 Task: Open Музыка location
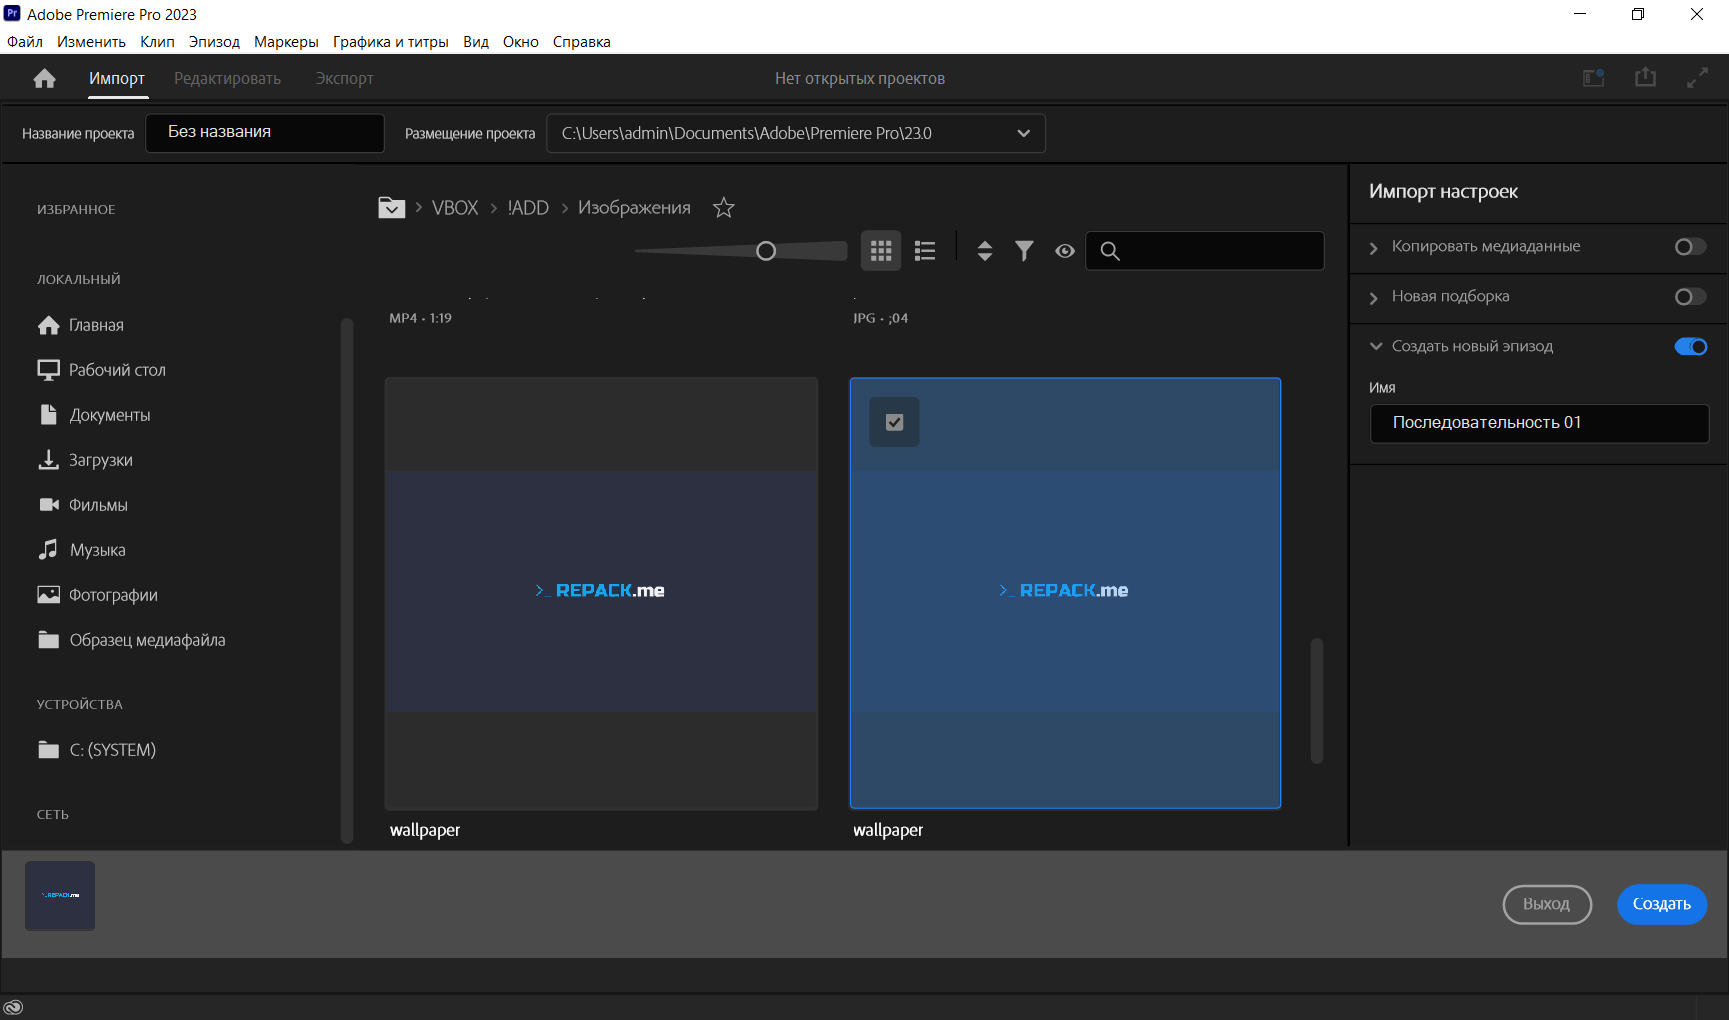82,550
